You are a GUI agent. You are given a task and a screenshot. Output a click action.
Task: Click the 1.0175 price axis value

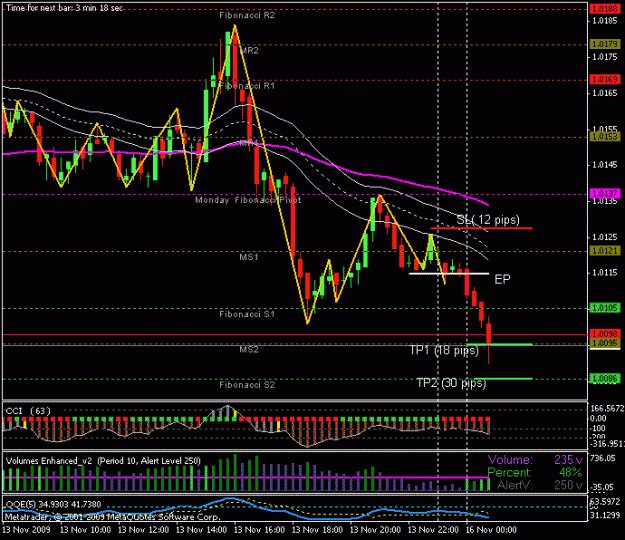605,57
